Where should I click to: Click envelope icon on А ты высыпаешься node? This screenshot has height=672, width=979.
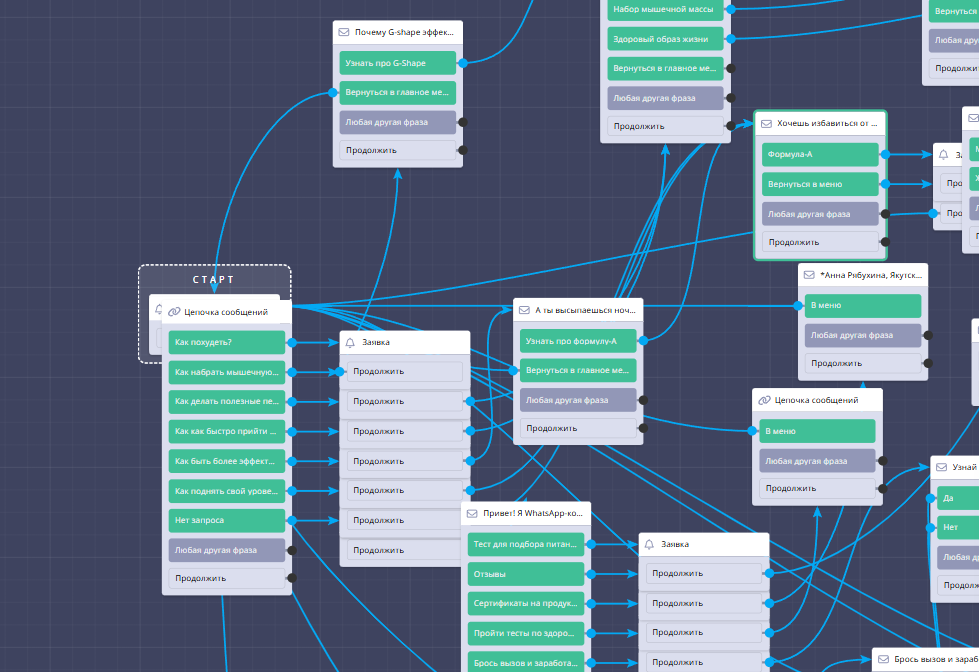pyautogui.click(x=525, y=310)
